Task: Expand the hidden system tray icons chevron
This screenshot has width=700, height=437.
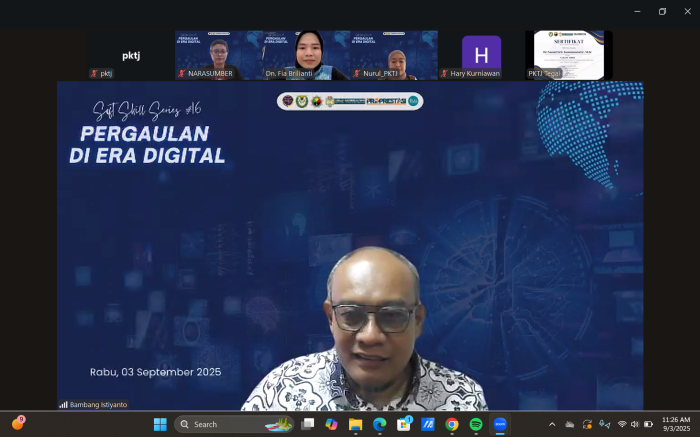Action: coord(552,424)
